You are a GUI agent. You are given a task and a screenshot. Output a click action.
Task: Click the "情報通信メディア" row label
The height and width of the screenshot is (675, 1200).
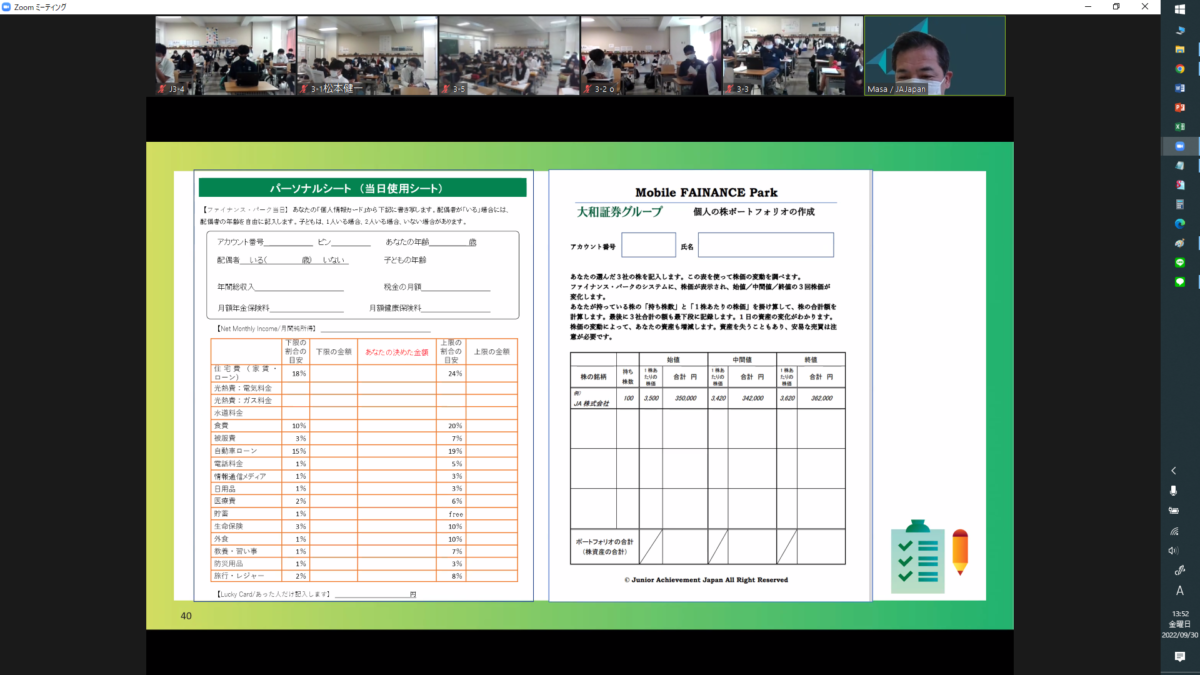(239, 476)
